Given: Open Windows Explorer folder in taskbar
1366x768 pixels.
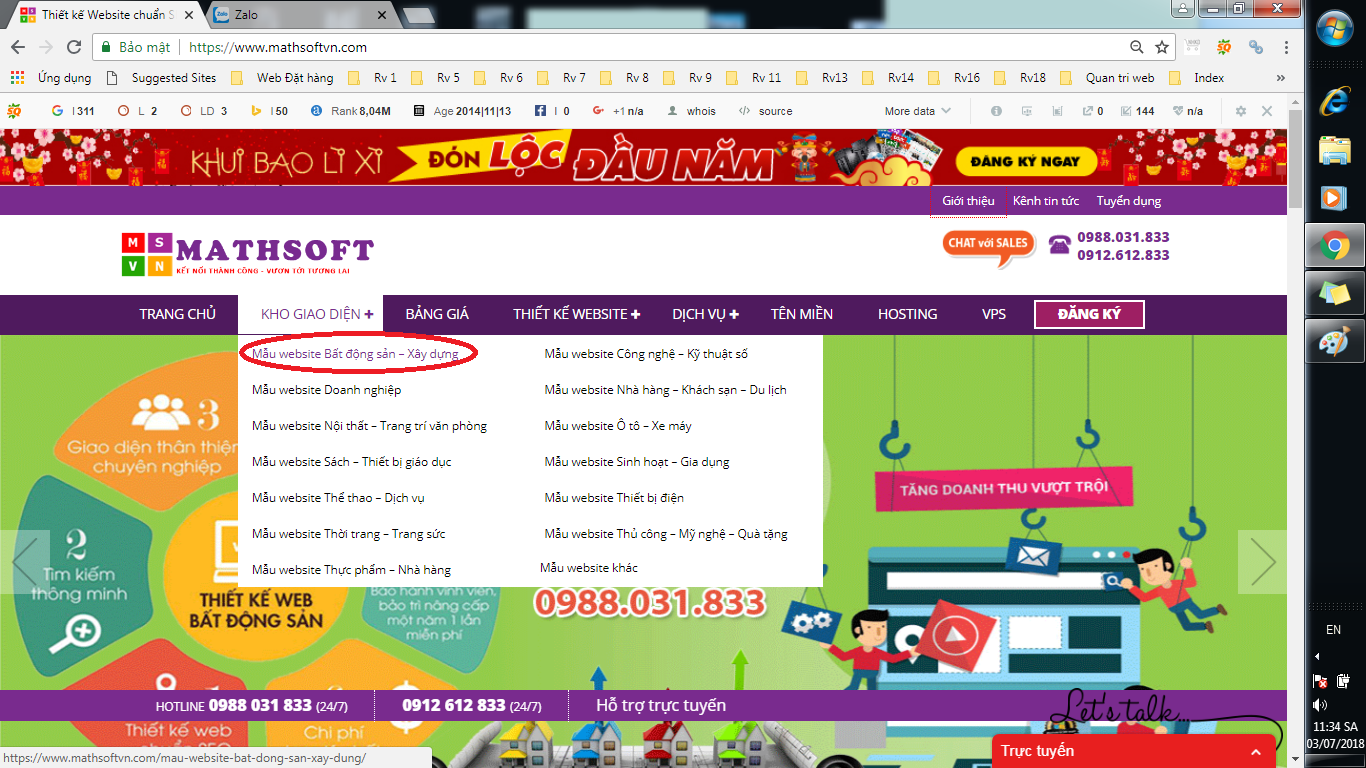Looking at the screenshot, I should (x=1335, y=150).
